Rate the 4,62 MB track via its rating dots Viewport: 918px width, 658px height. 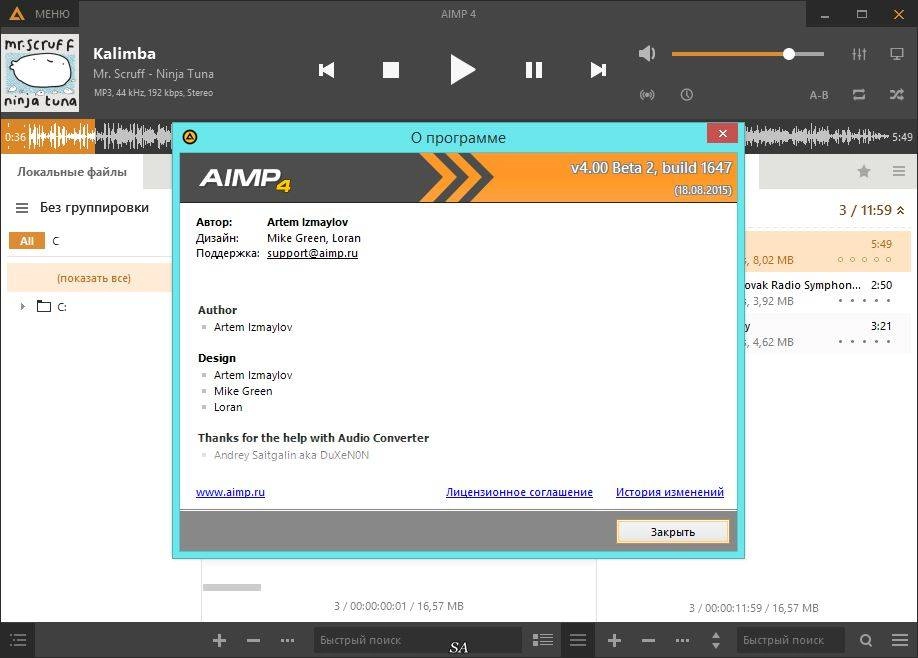click(x=864, y=341)
